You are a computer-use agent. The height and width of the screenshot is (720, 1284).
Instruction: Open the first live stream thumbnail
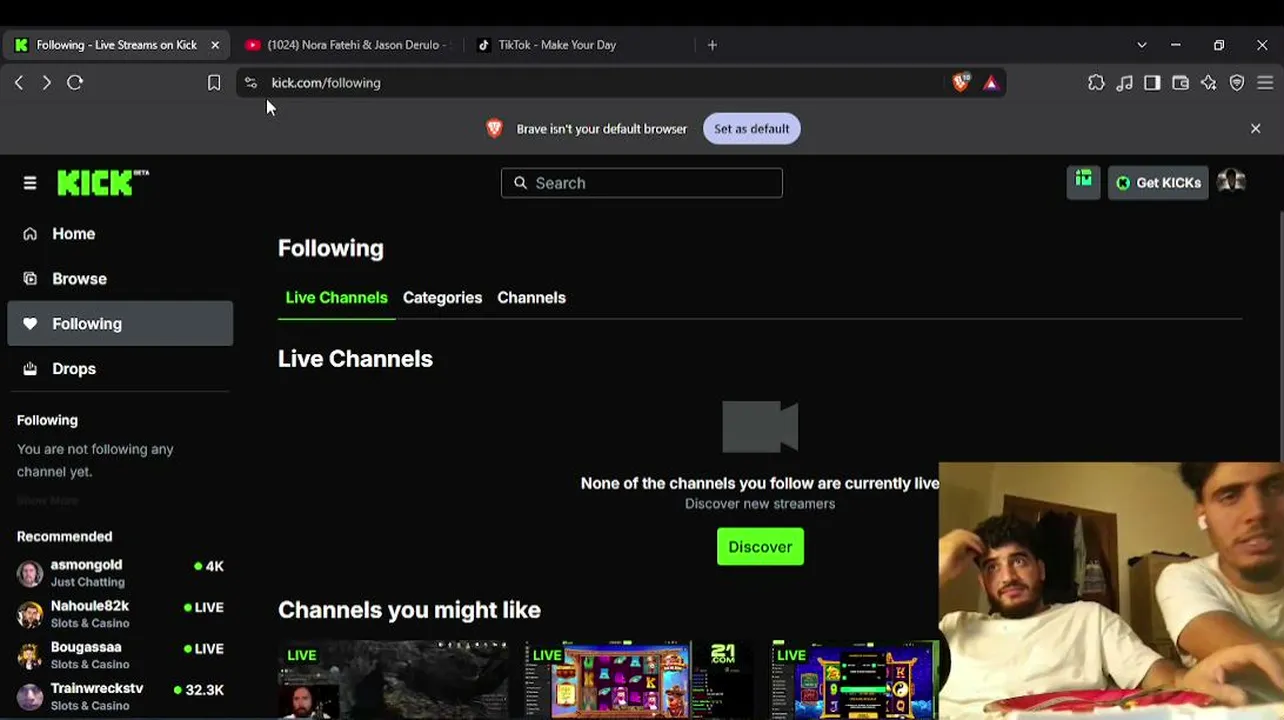tap(393, 680)
